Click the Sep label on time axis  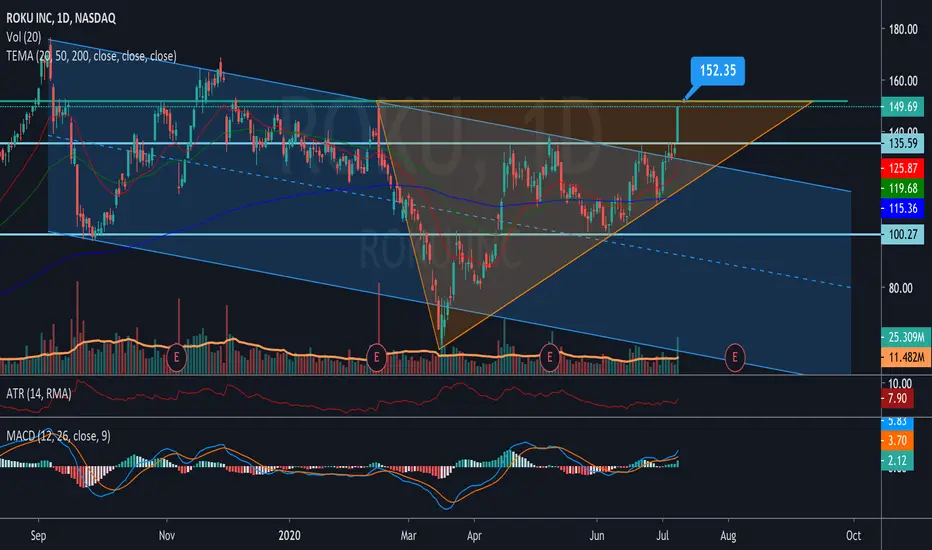pos(38,536)
